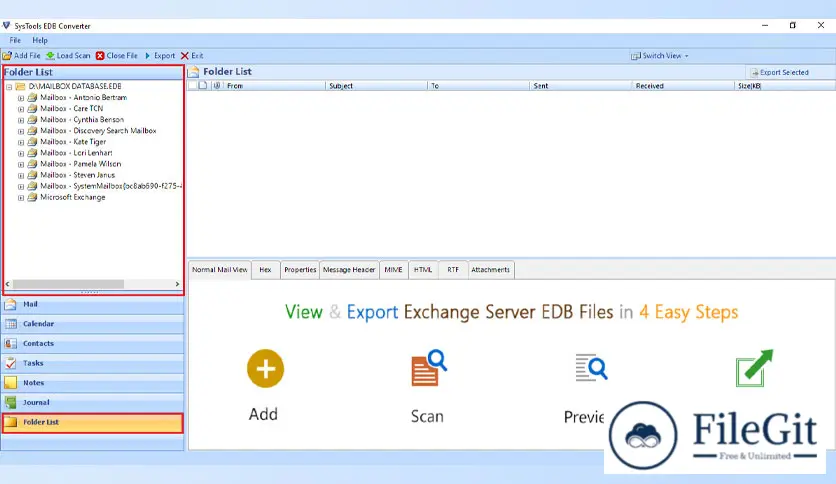
Task: Open the Notes navigation pane
Action: click(93, 383)
